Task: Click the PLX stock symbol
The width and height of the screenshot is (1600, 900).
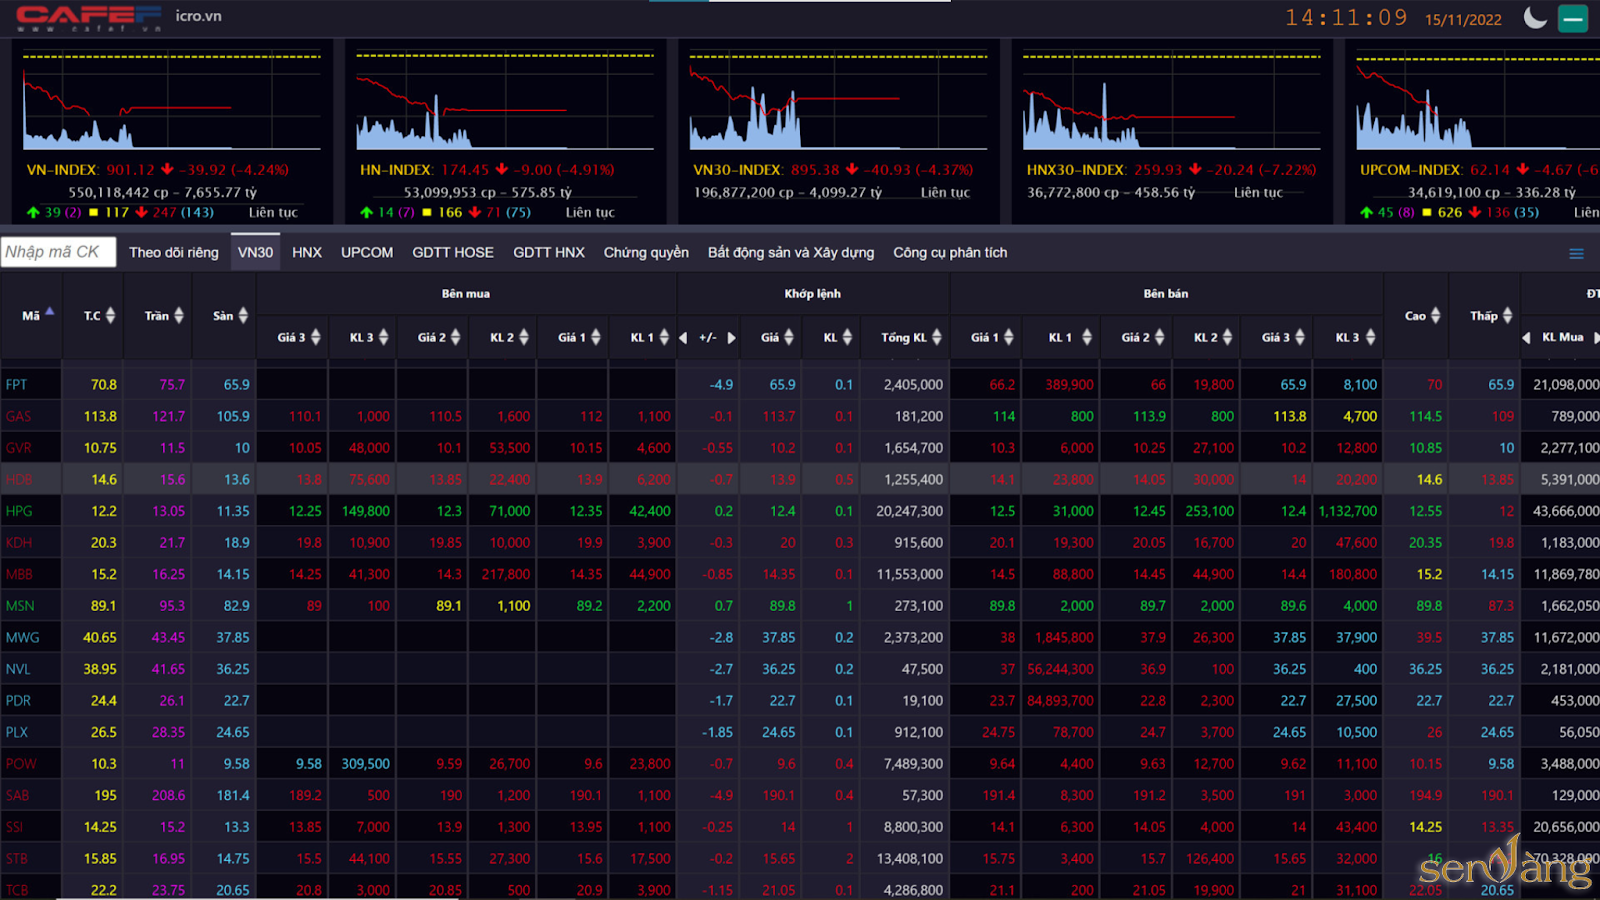Action: tap(17, 732)
